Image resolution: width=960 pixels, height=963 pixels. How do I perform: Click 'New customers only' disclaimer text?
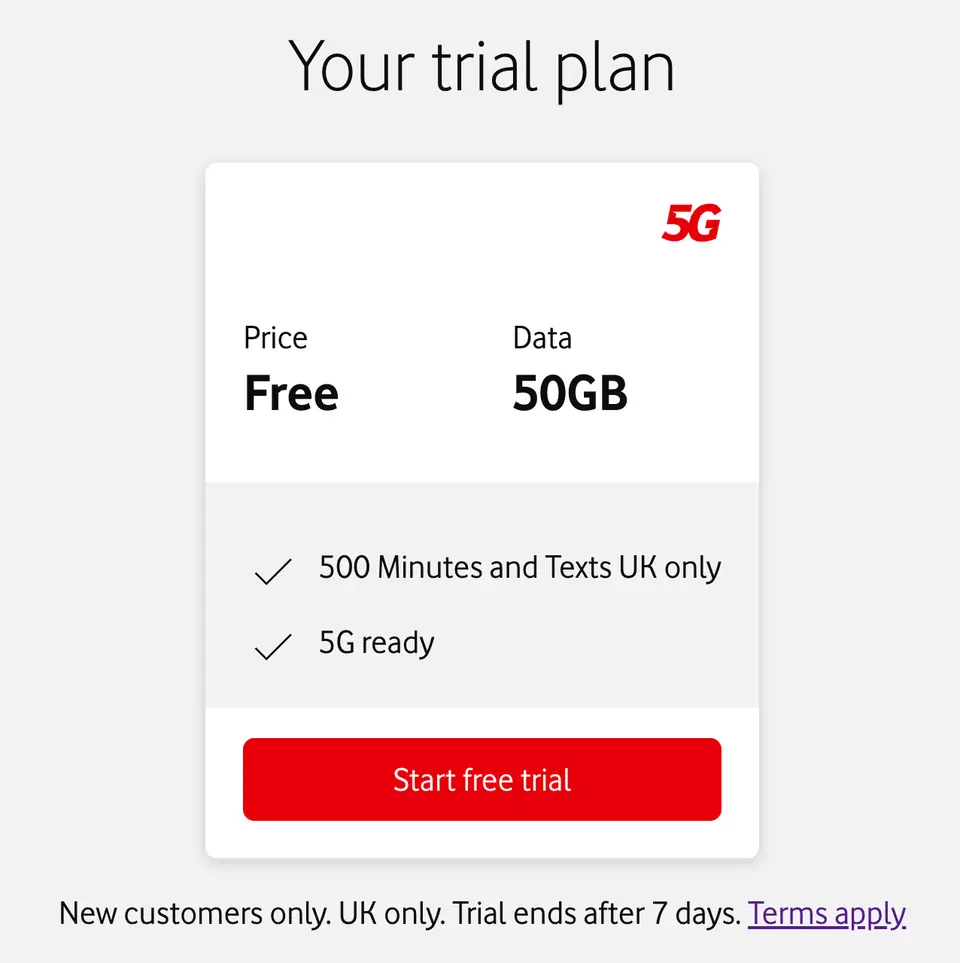point(195,914)
